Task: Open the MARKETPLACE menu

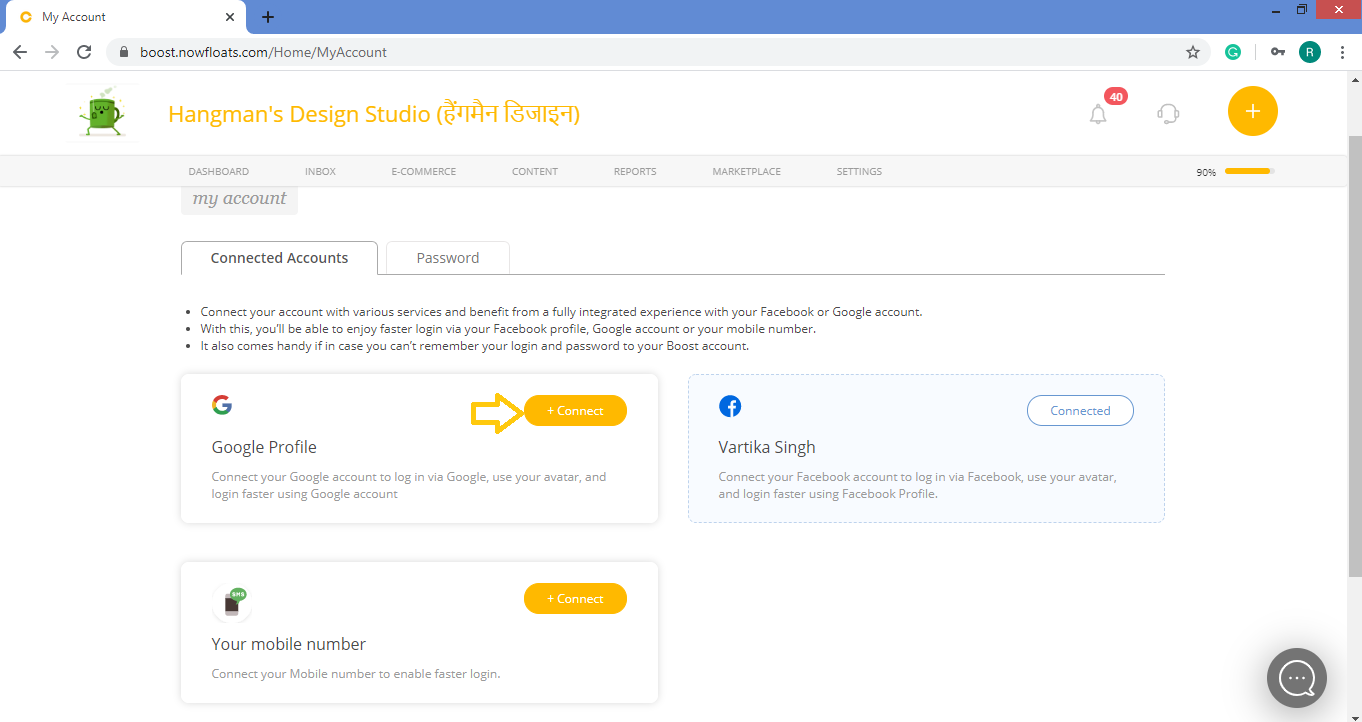Action: tap(746, 172)
